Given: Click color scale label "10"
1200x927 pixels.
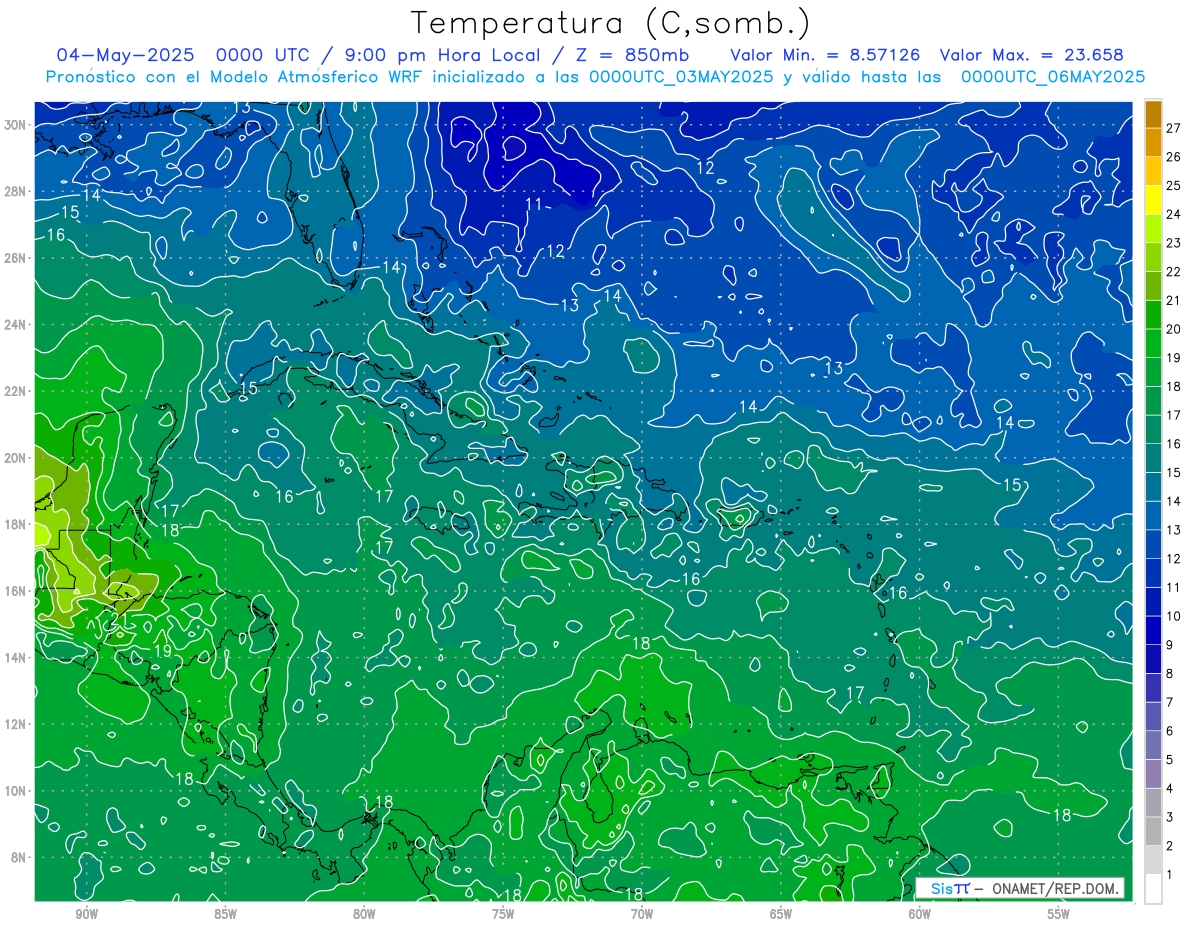Looking at the screenshot, I should [x=1174, y=616].
